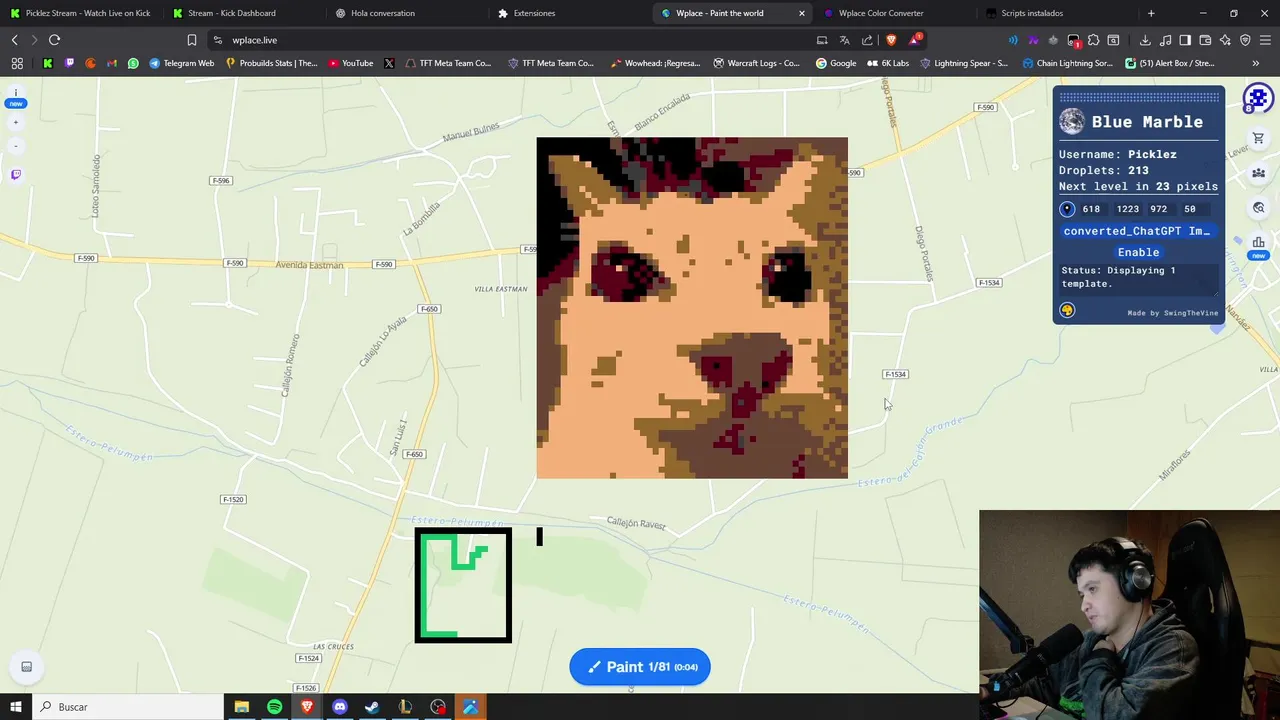Viewport: 1280px width, 720px height.
Task: Open Steam from the taskbar
Action: click(x=372, y=707)
